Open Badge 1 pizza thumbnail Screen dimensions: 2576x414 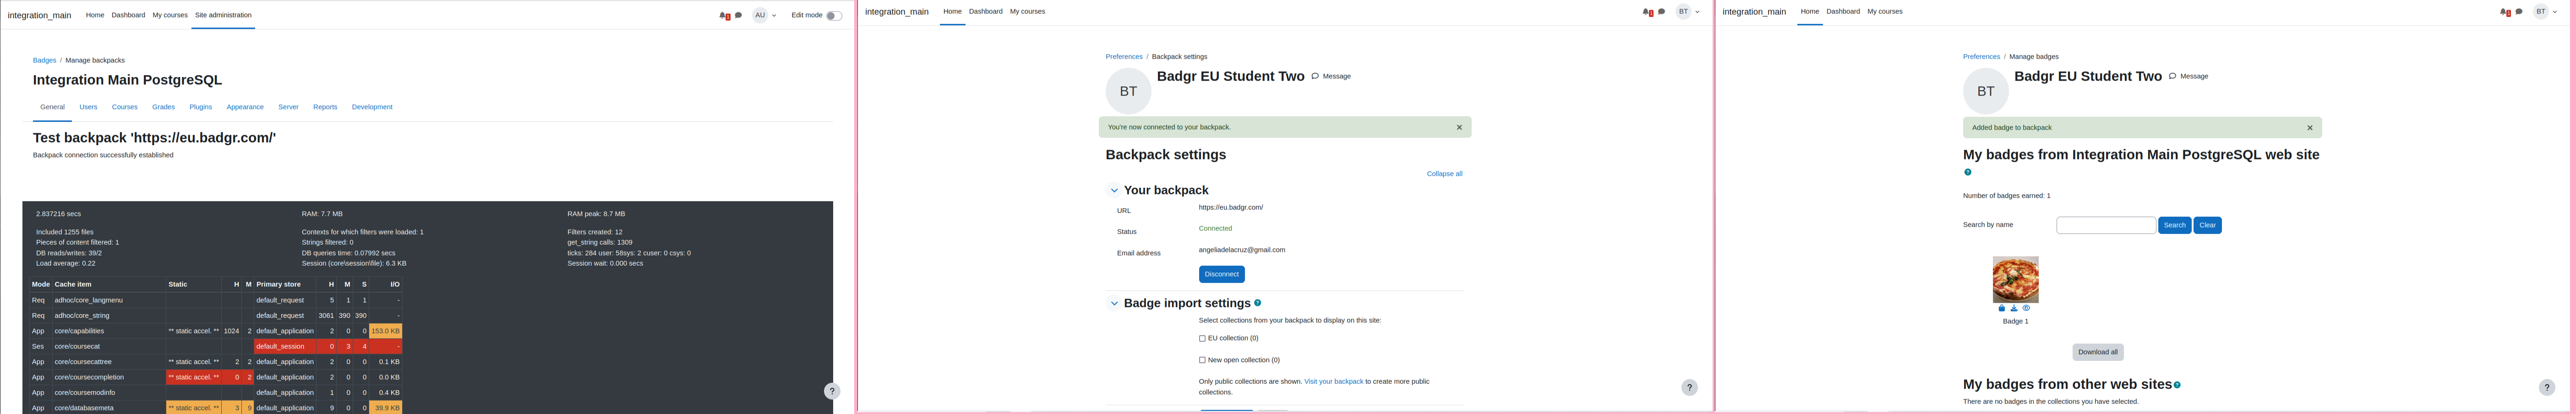(x=2015, y=280)
